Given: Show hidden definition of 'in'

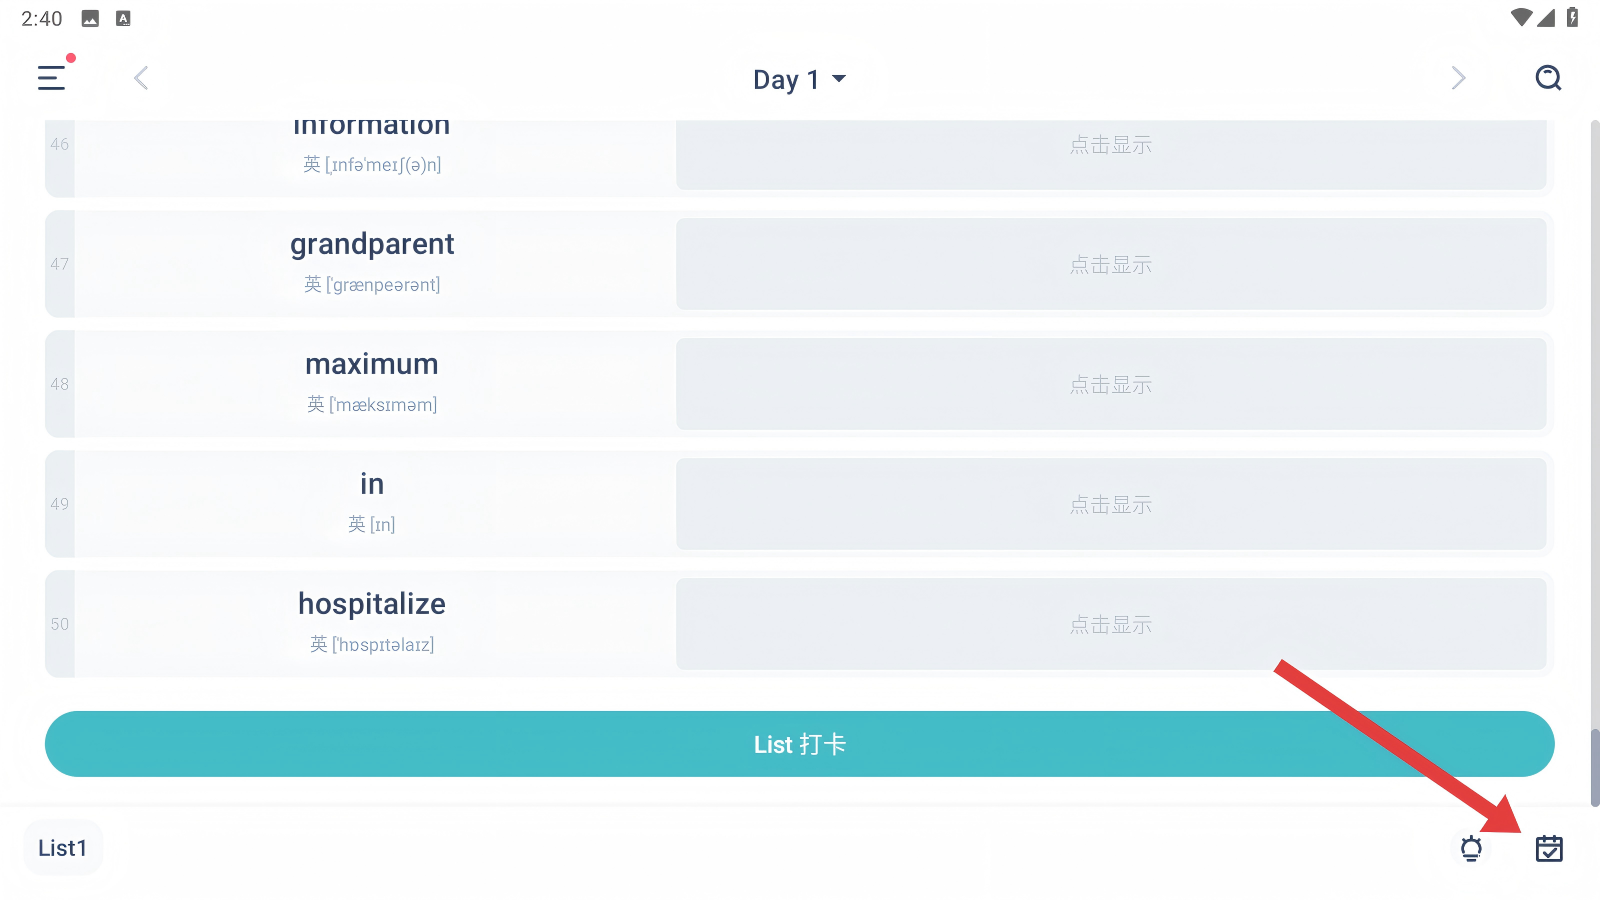Looking at the screenshot, I should pyautogui.click(x=1111, y=504).
